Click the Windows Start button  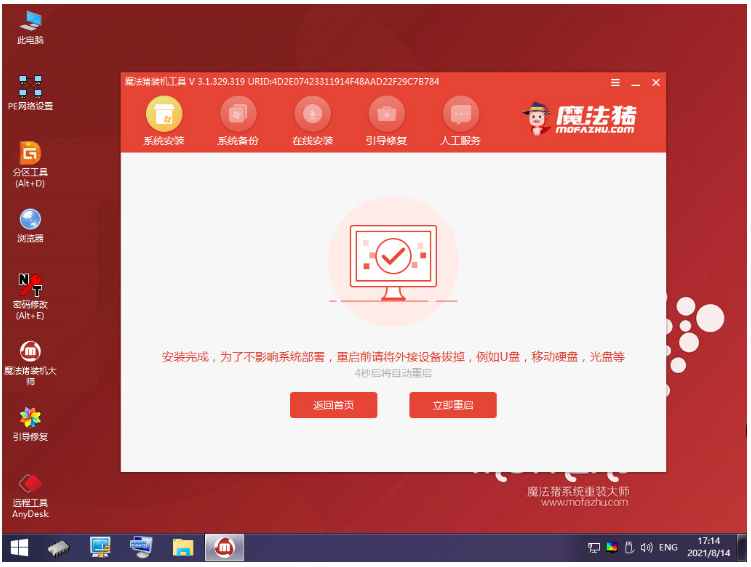(19, 547)
